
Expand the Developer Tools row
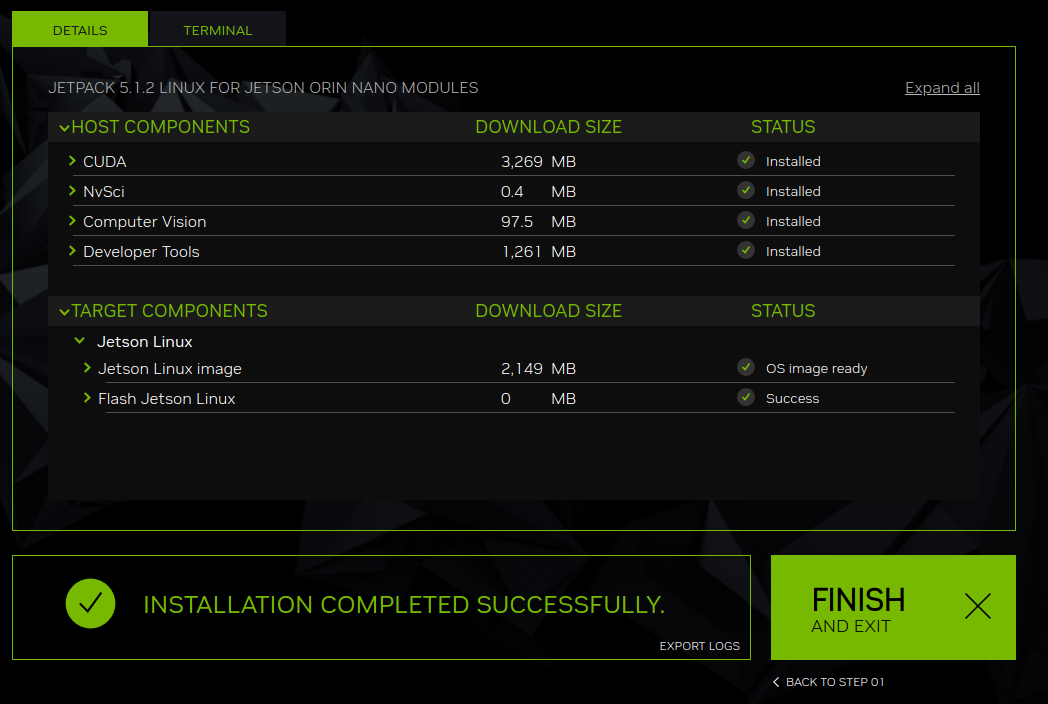pos(72,251)
